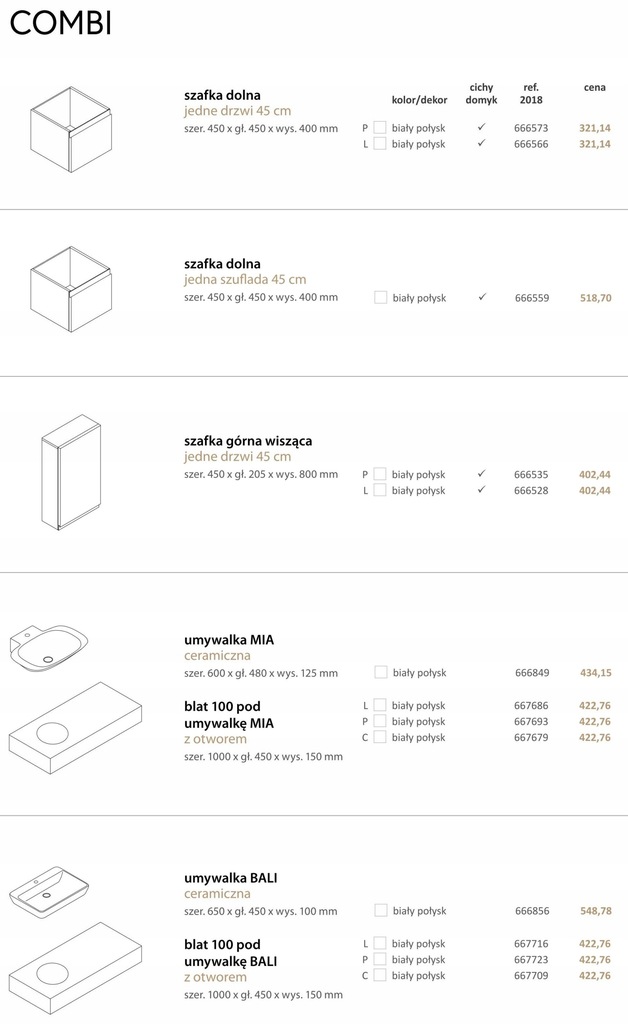Tick the P variant box for ref 667723
628x1024 pixels.
(x=380, y=959)
